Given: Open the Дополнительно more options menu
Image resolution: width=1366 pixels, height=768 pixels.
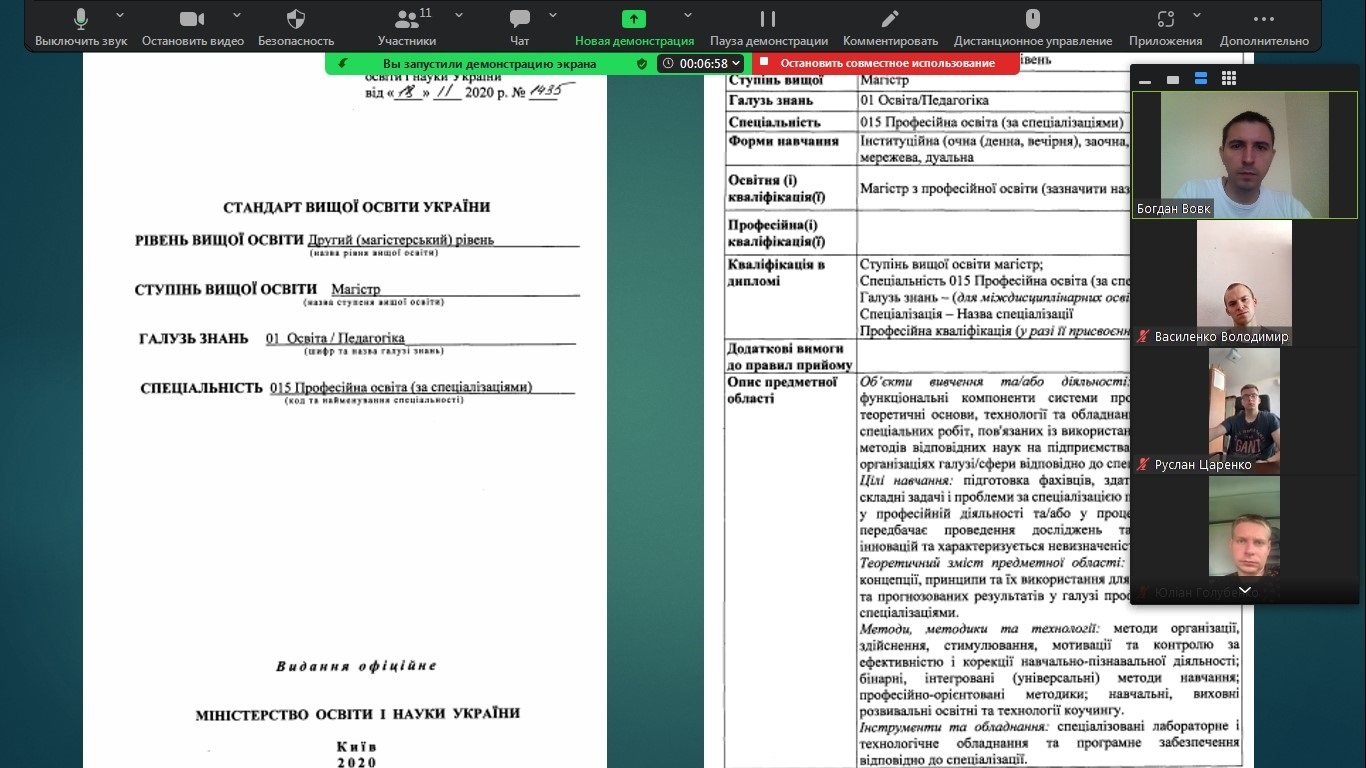Looking at the screenshot, I should tap(1263, 26).
